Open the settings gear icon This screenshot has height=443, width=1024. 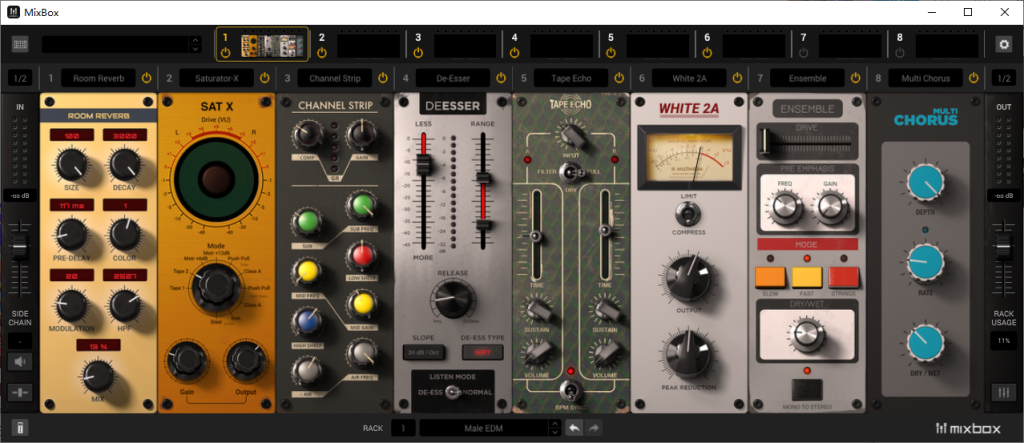coord(1003,44)
